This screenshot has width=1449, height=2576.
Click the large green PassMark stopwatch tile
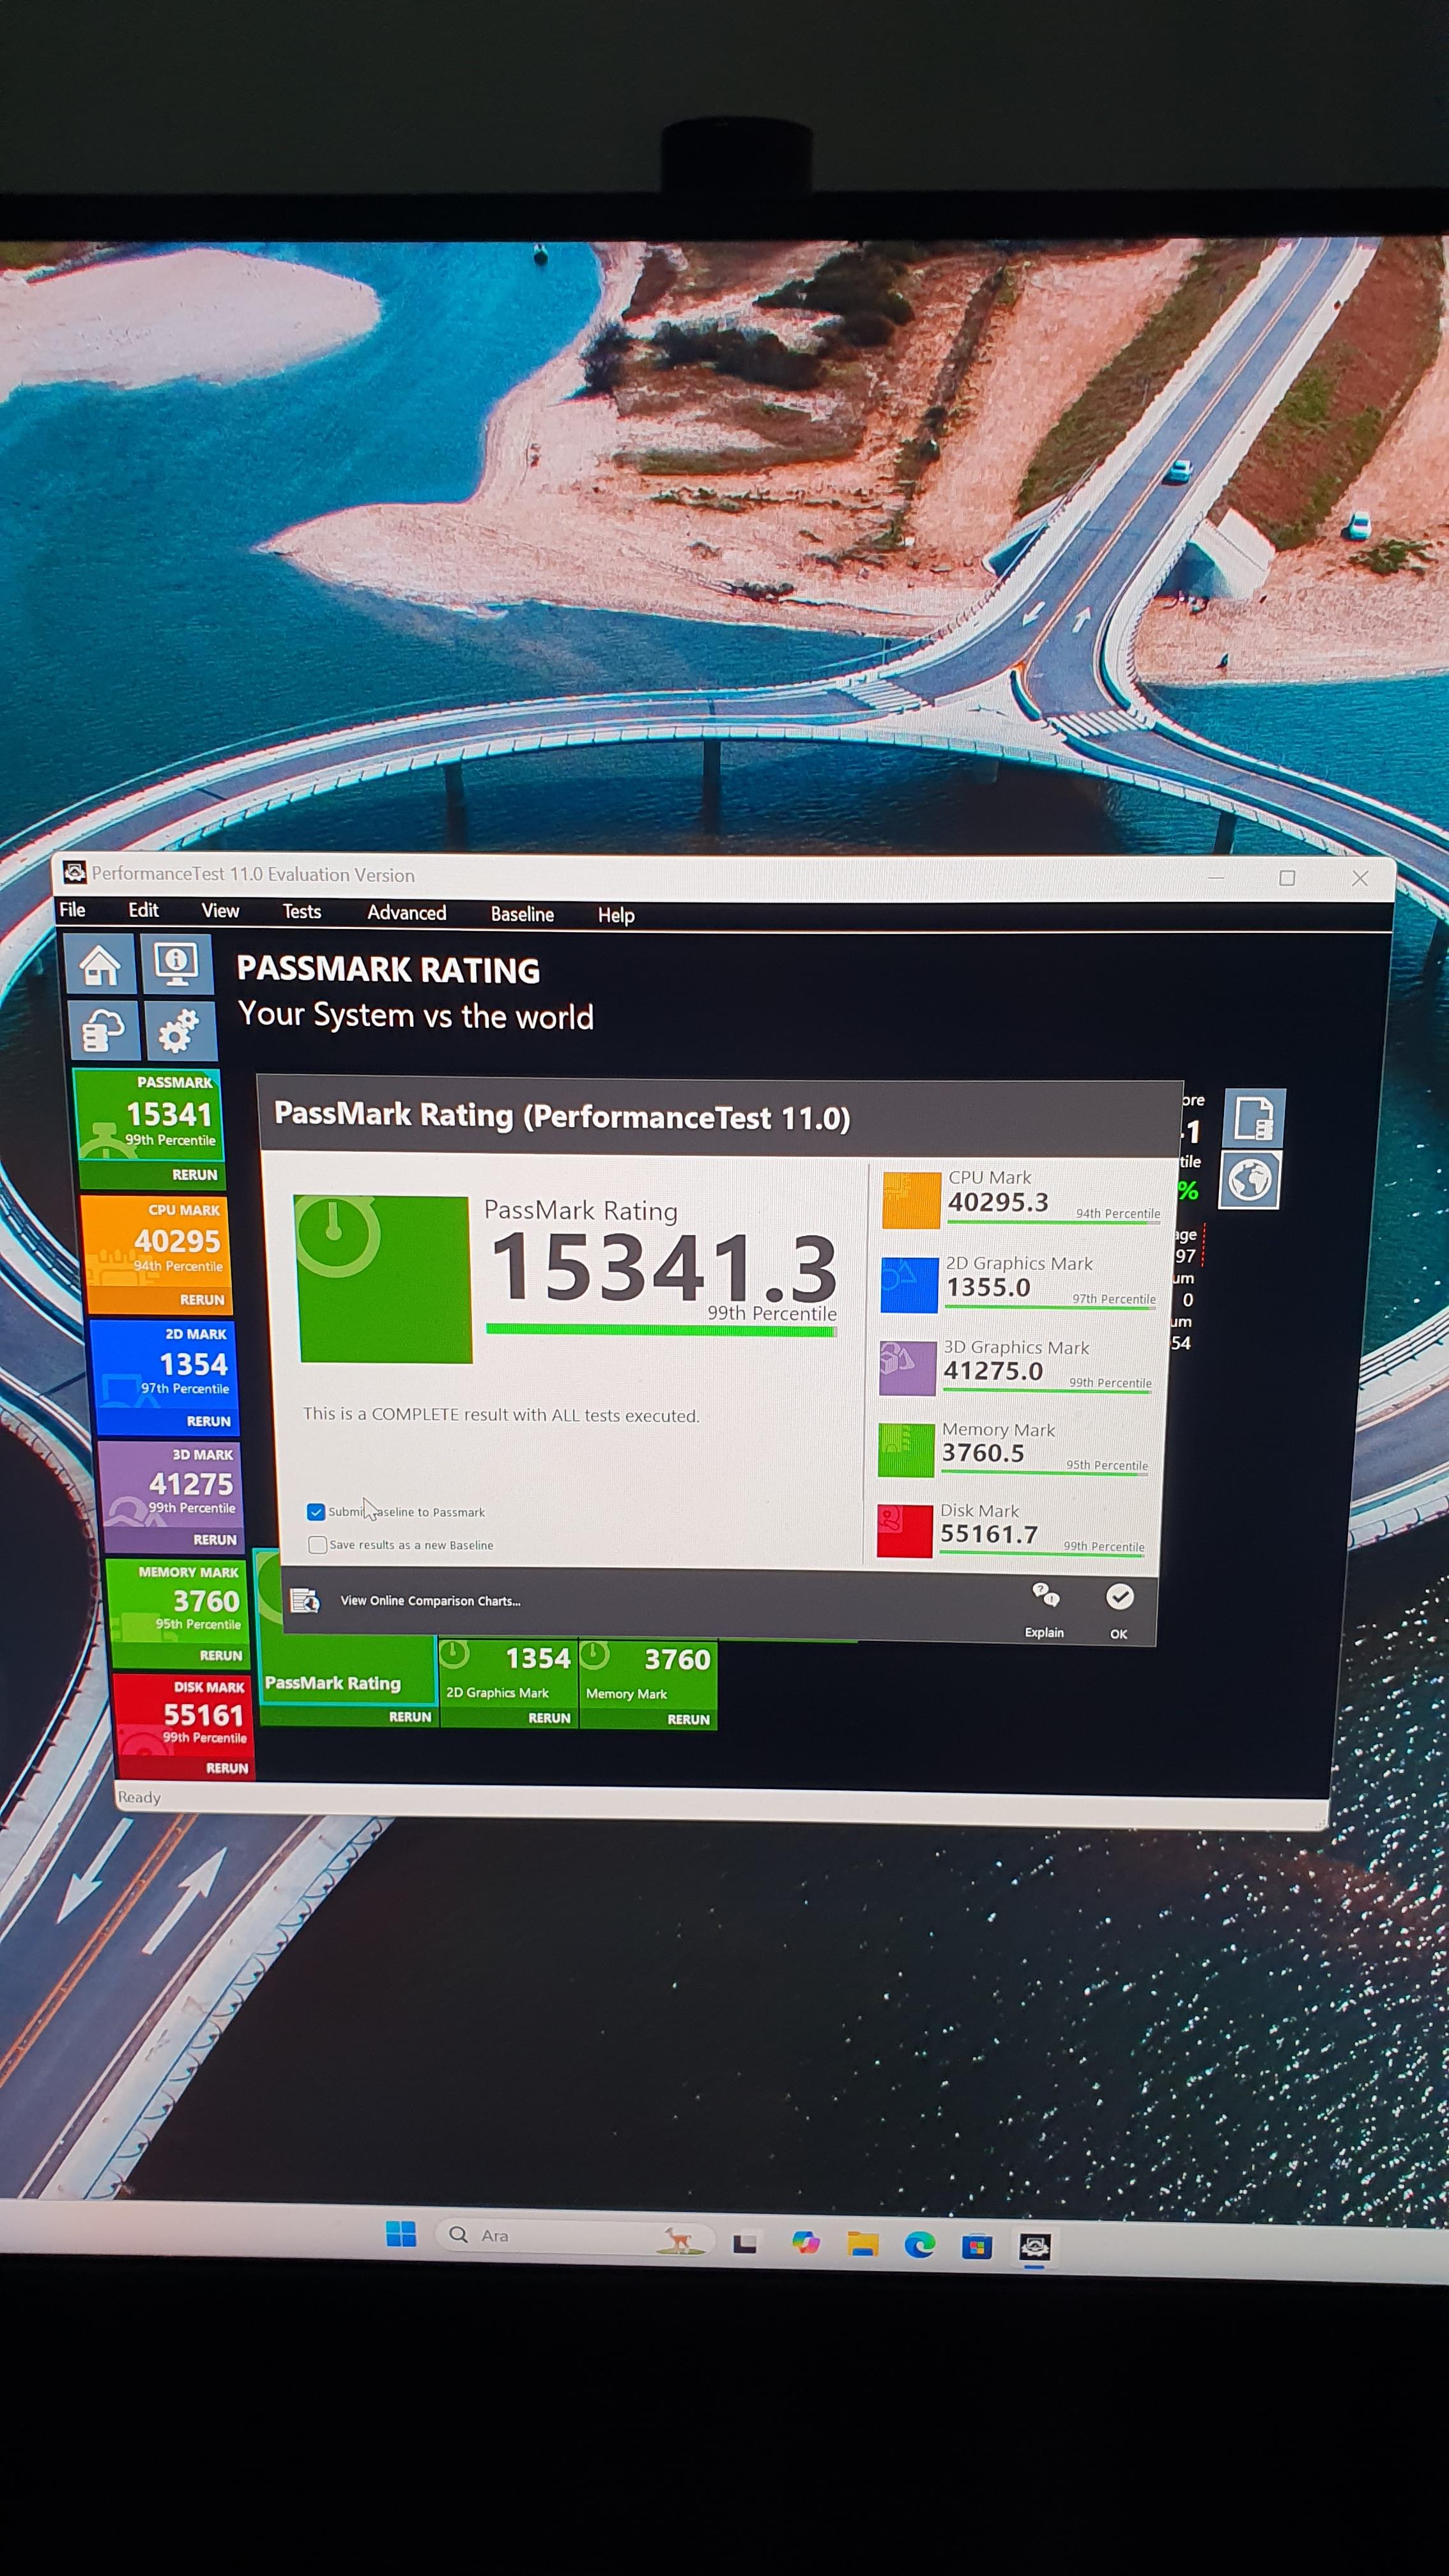[x=384, y=1278]
